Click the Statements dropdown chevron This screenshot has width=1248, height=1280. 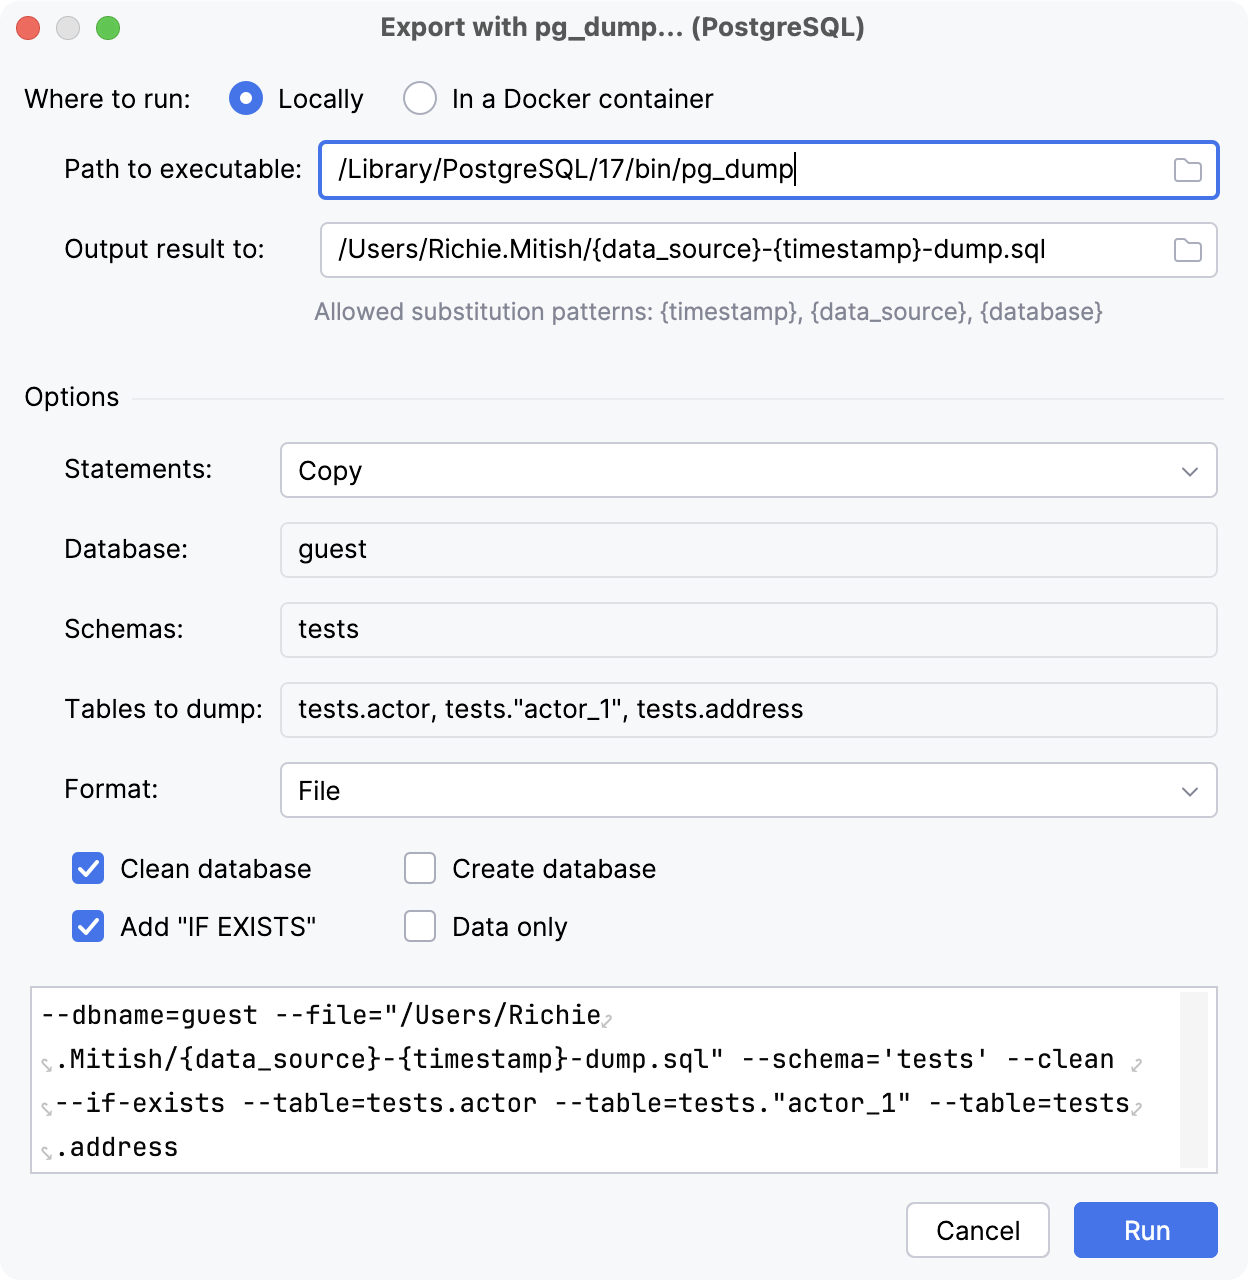click(1188, 470)
